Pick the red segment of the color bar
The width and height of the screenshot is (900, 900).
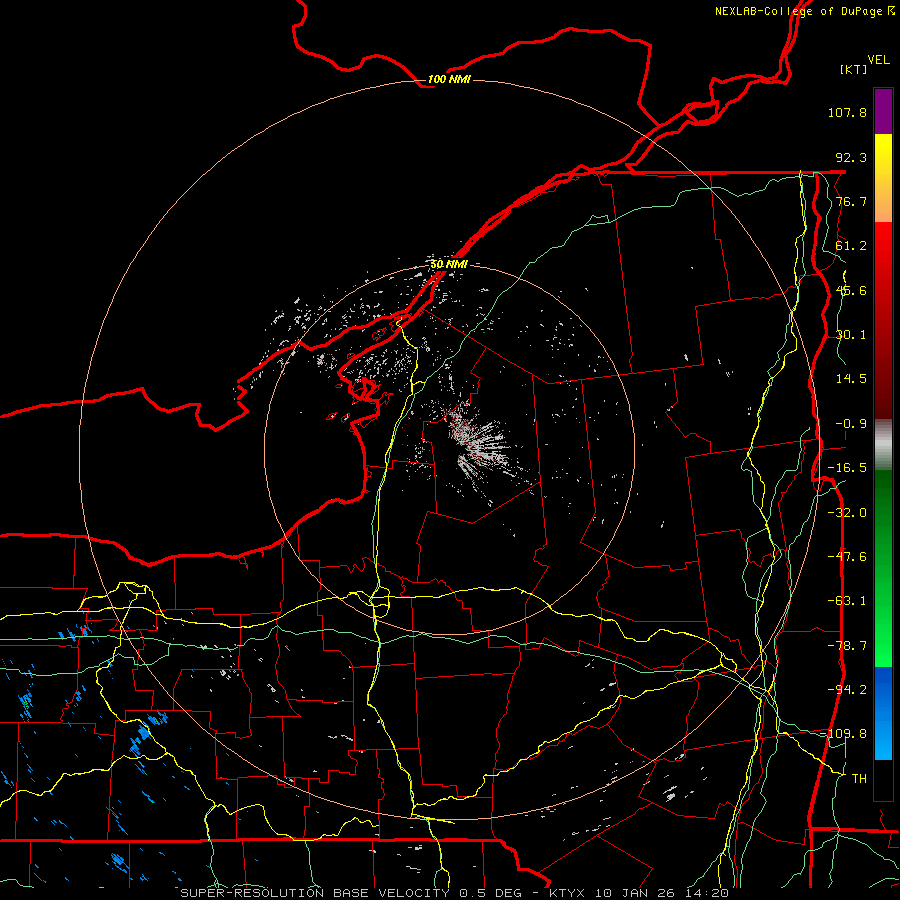tap(883, 320)
